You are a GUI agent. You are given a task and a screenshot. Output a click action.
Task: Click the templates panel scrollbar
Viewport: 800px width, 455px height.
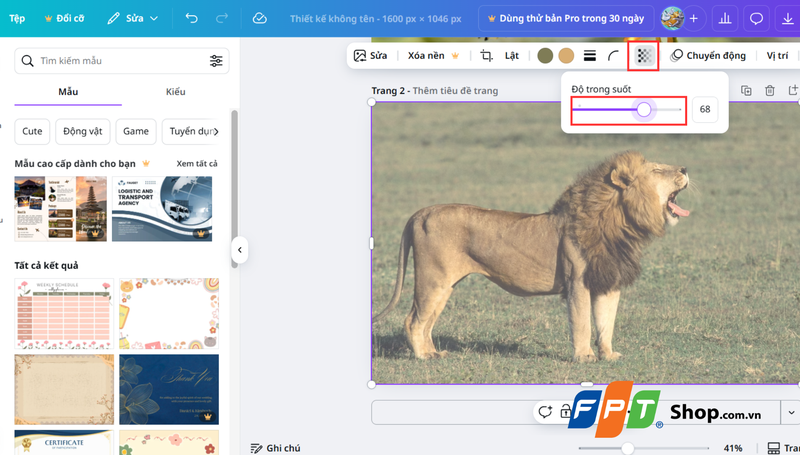234,189
